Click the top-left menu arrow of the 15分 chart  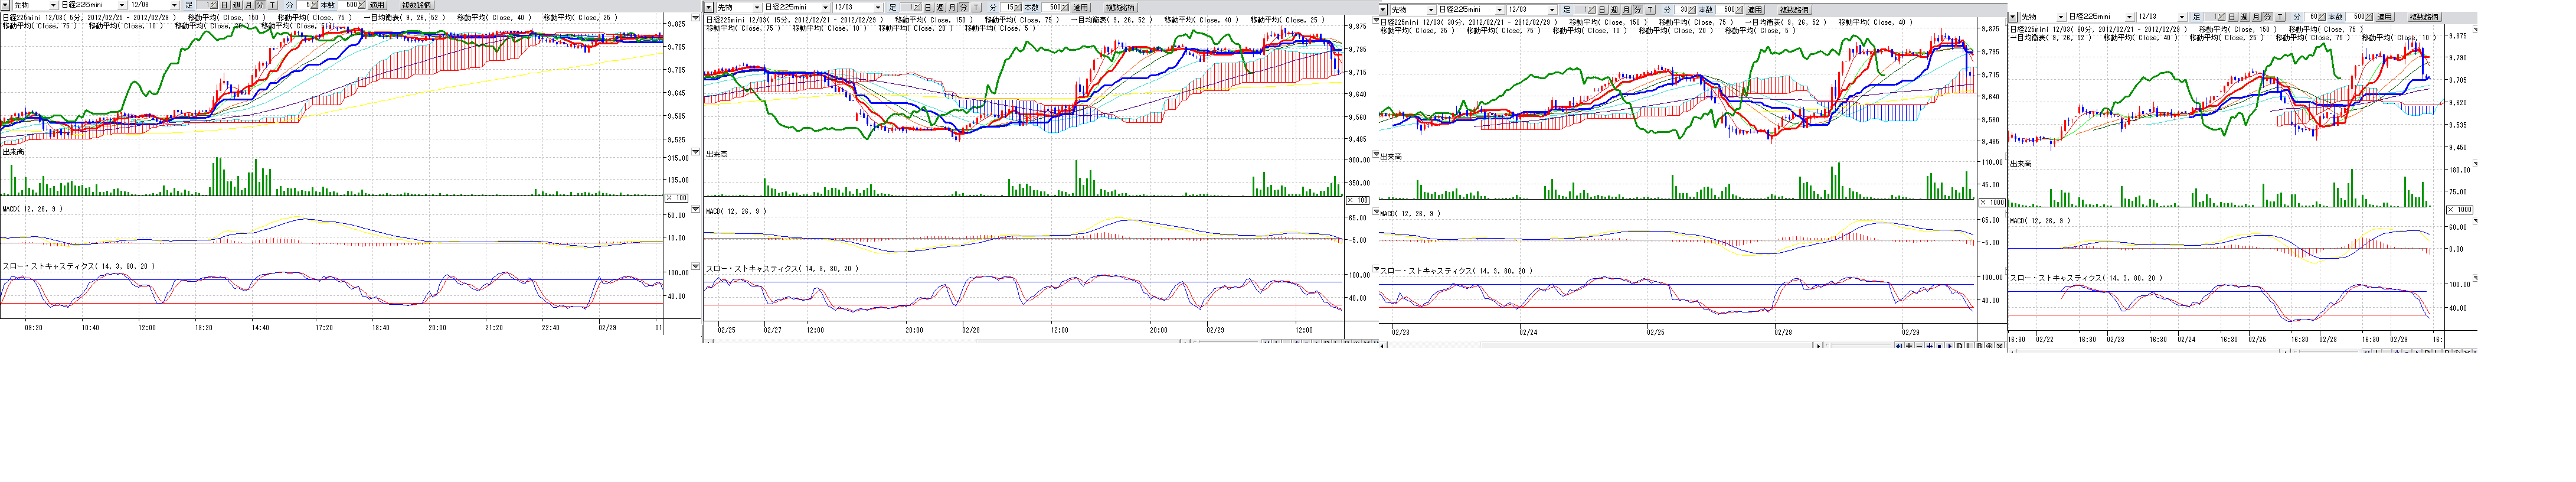click(x=709, y=7)
